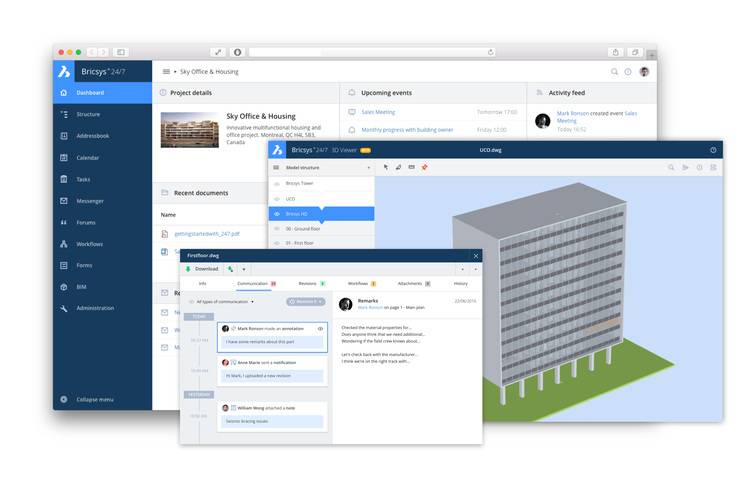Toggle visibility of Bricsys Tower model
750x477 pixels.
pos(277,184)
